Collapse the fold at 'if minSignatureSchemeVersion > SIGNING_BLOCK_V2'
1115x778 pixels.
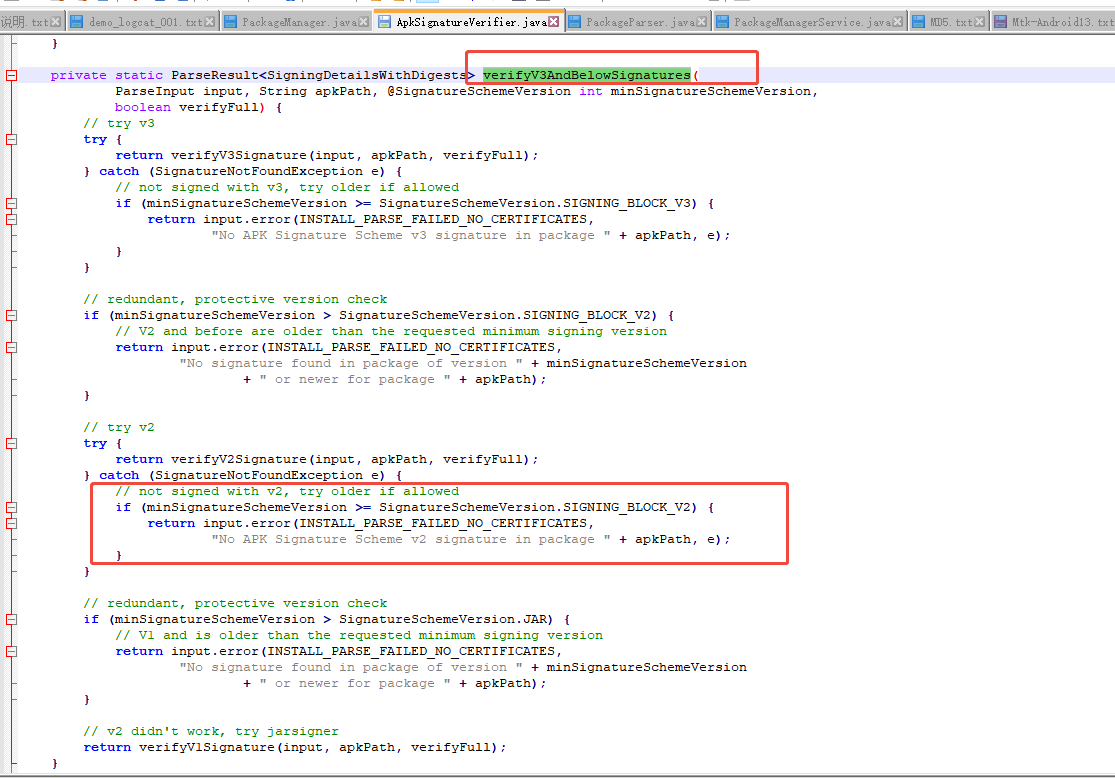pyautogui.click(x=11, y=316)
